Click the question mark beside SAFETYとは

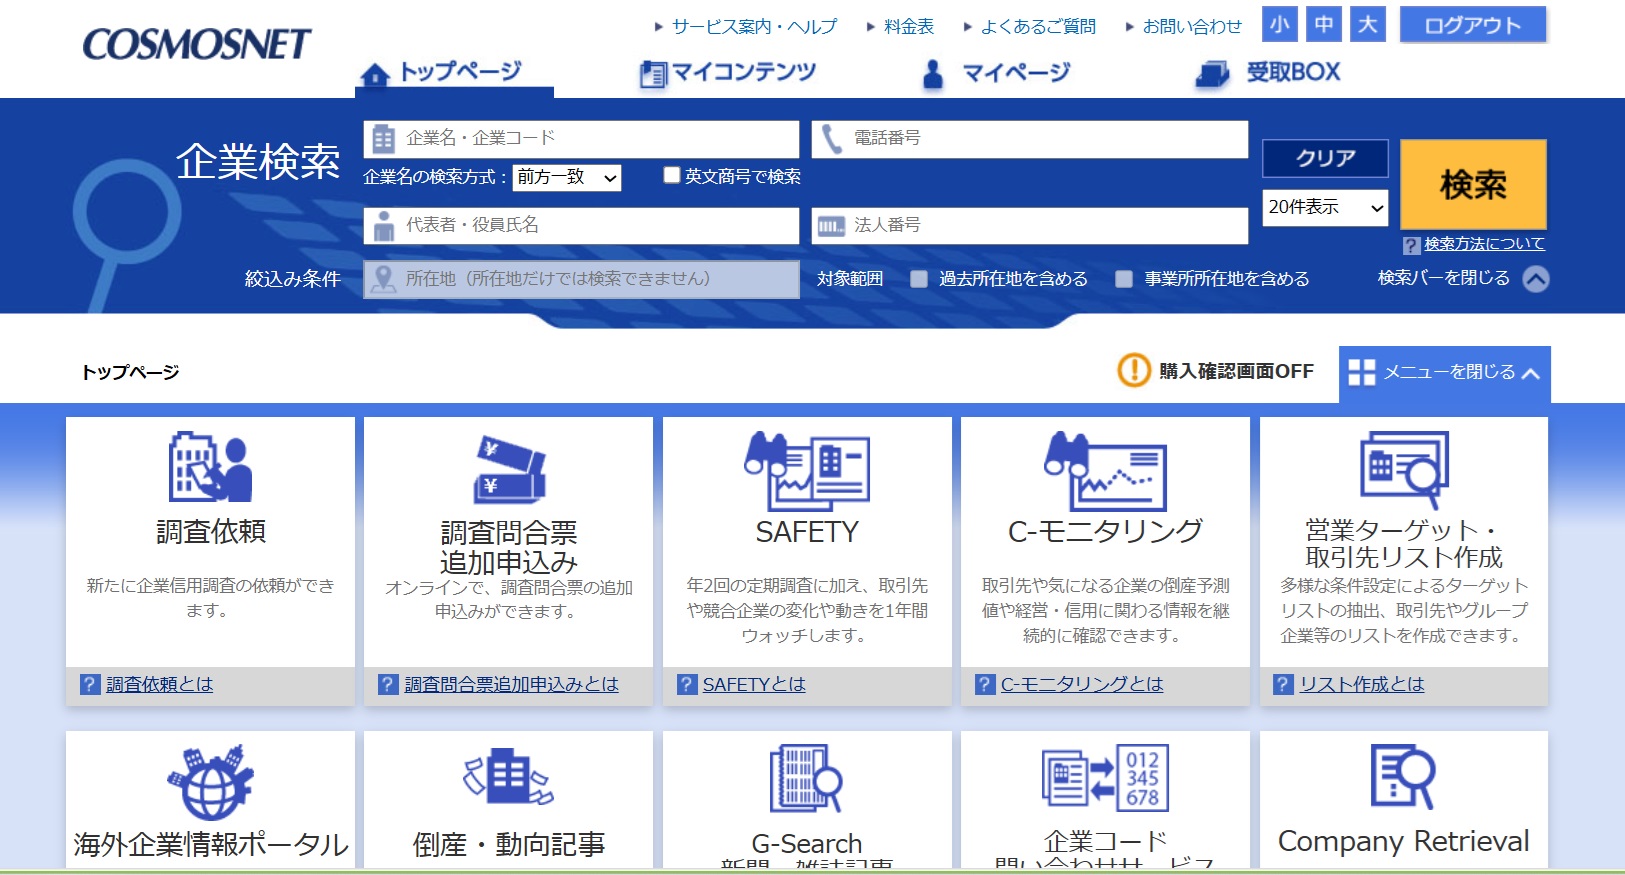[687, 684]
